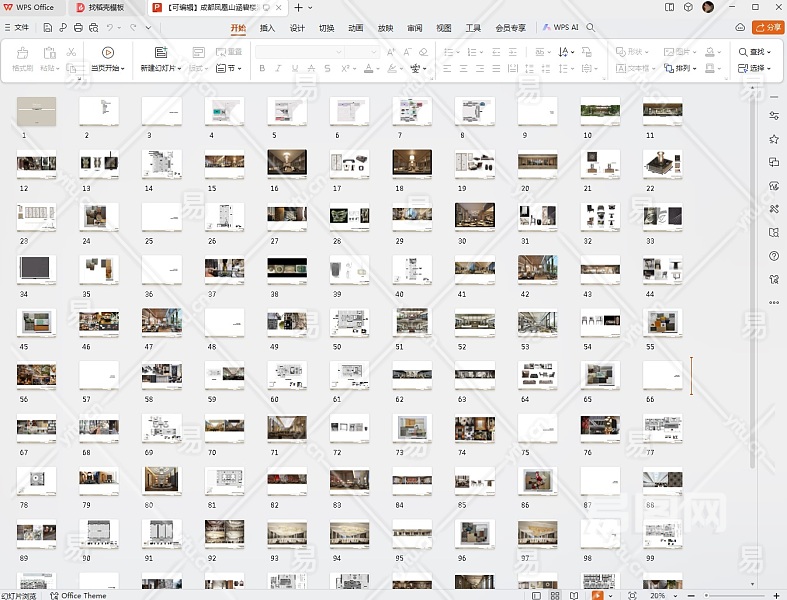Open the WPS AI button
The width and height of the screenshot is (787, 600).
(560, 28)
